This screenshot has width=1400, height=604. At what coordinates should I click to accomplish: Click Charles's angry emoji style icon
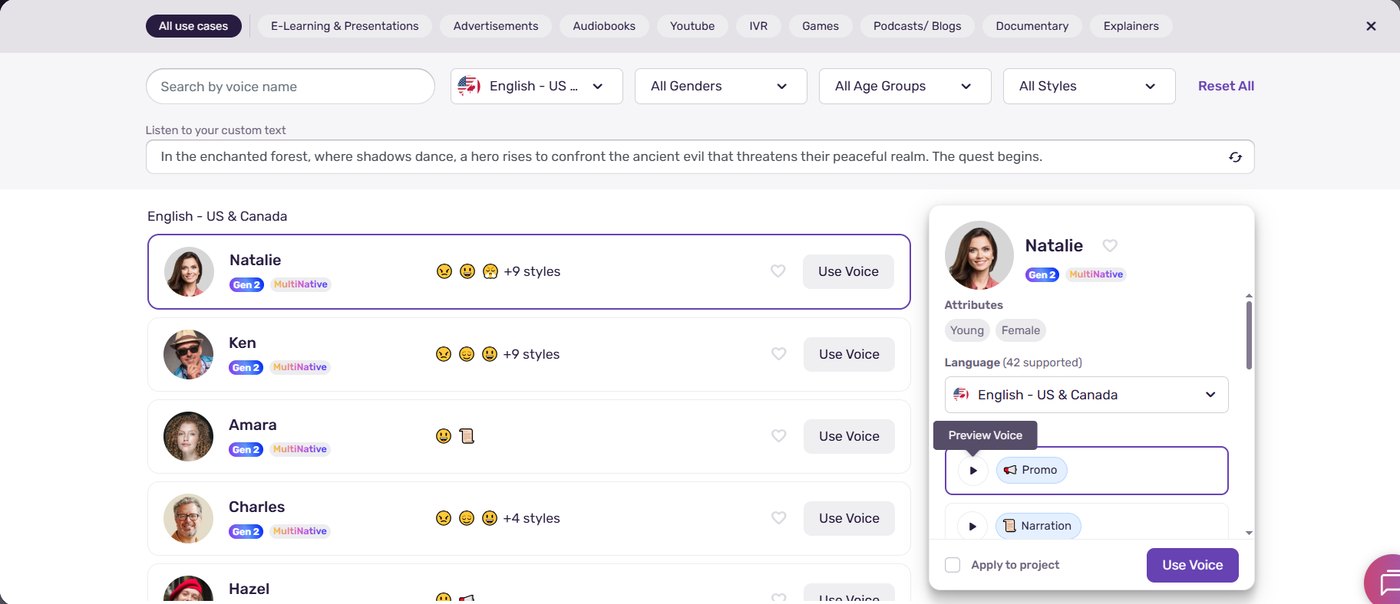tap(444, 518)
